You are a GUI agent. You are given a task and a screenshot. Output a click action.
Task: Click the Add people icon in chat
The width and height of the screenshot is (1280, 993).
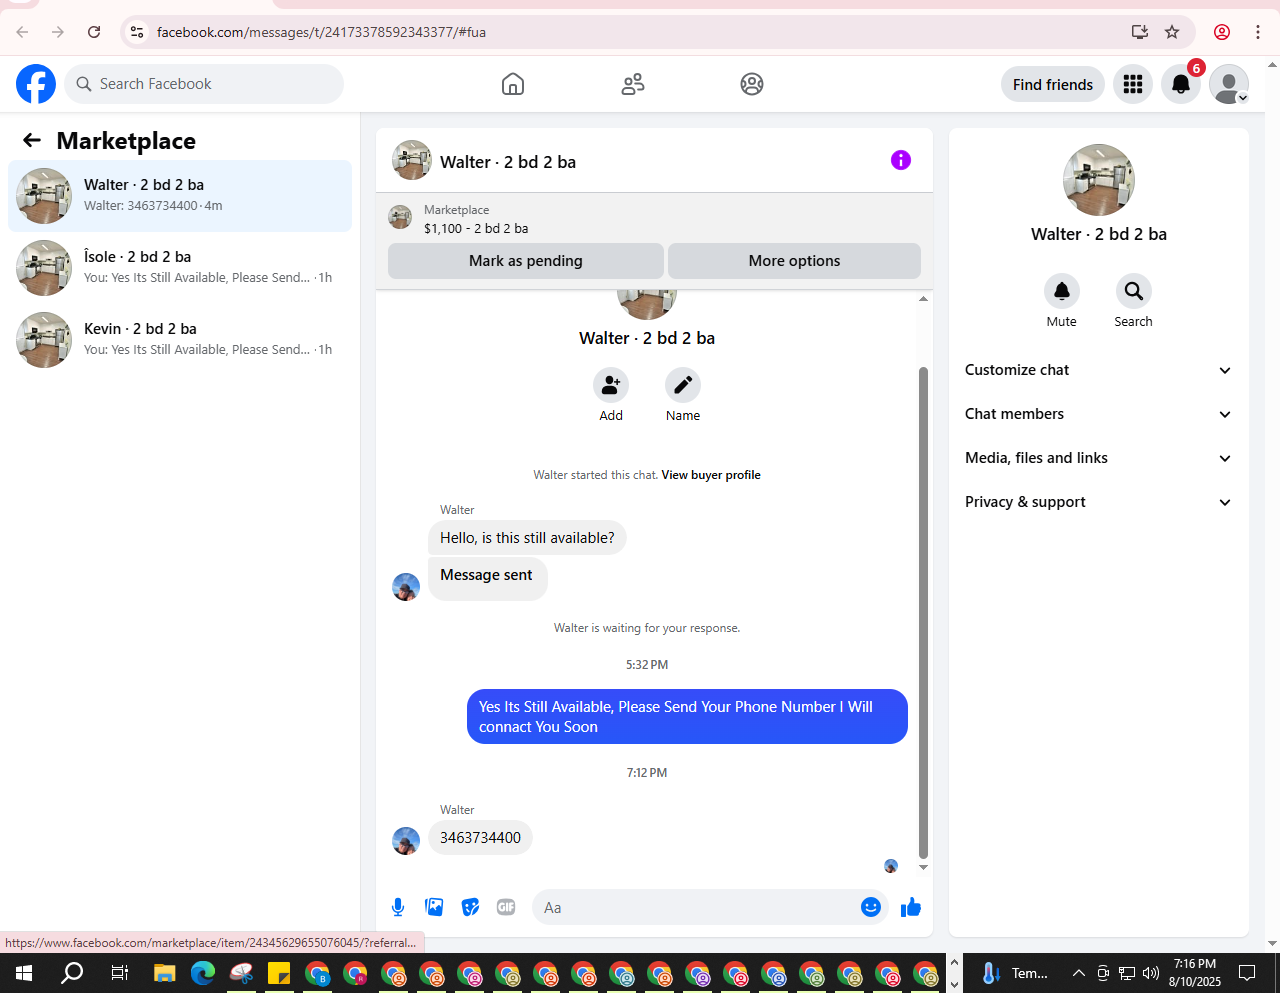(x=611, y=385)
